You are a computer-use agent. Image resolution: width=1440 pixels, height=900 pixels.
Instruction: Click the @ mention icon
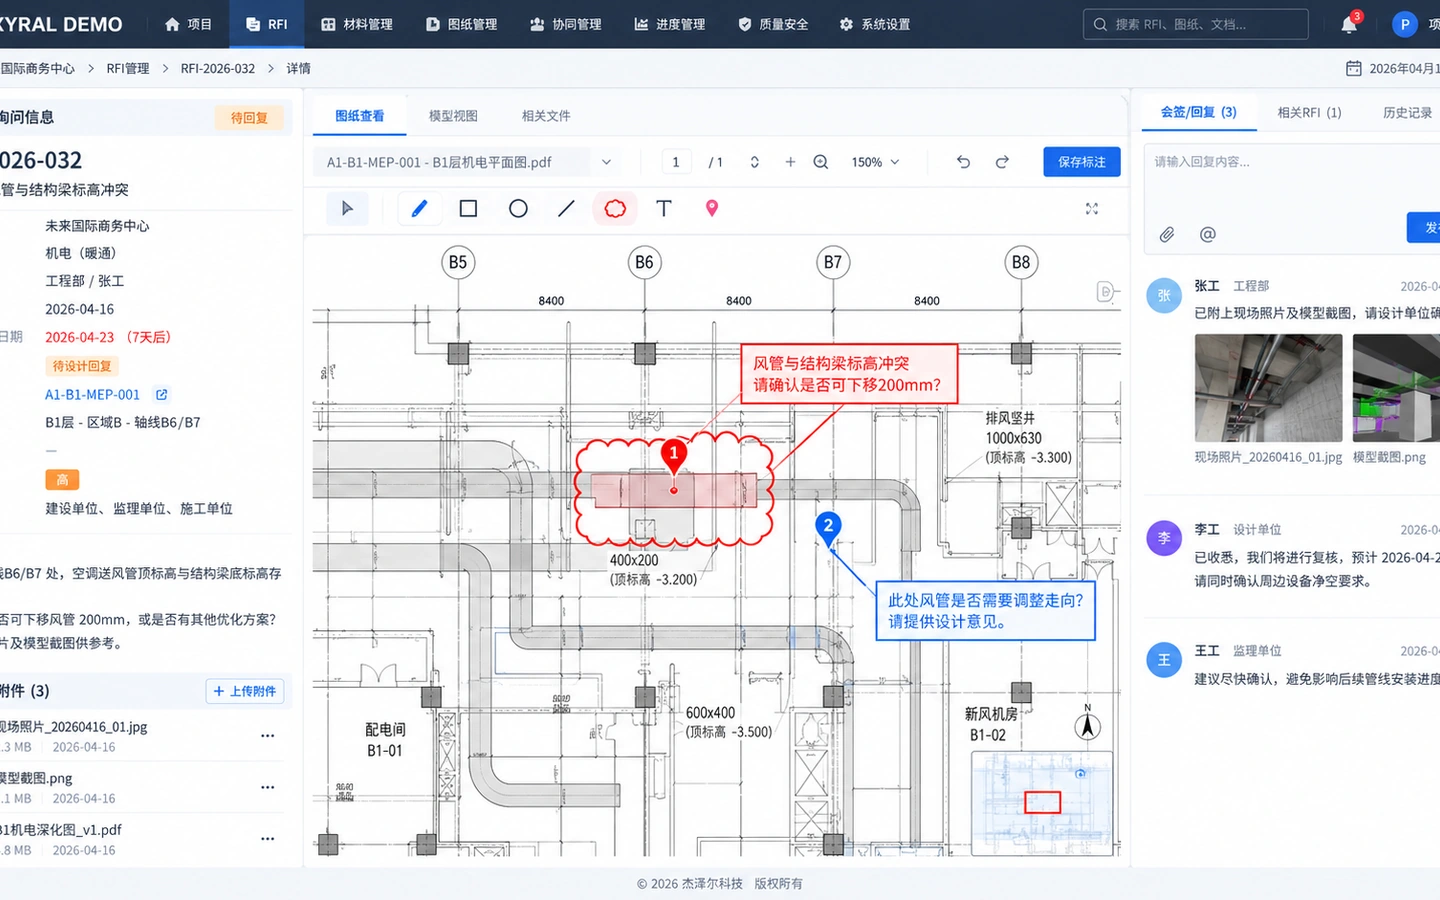click(x=1208, y=234)
